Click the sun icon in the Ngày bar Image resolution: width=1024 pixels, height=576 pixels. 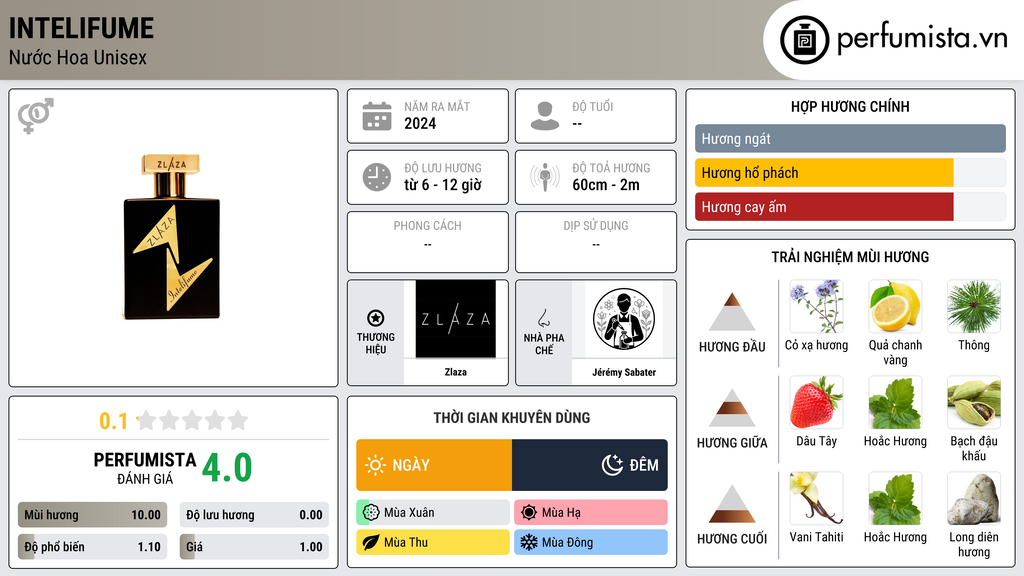(x=375, y=465)
